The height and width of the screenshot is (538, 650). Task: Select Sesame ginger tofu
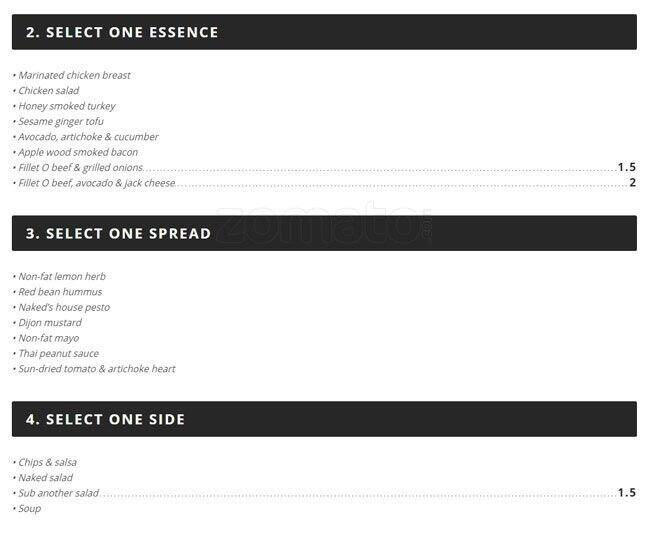60,122
